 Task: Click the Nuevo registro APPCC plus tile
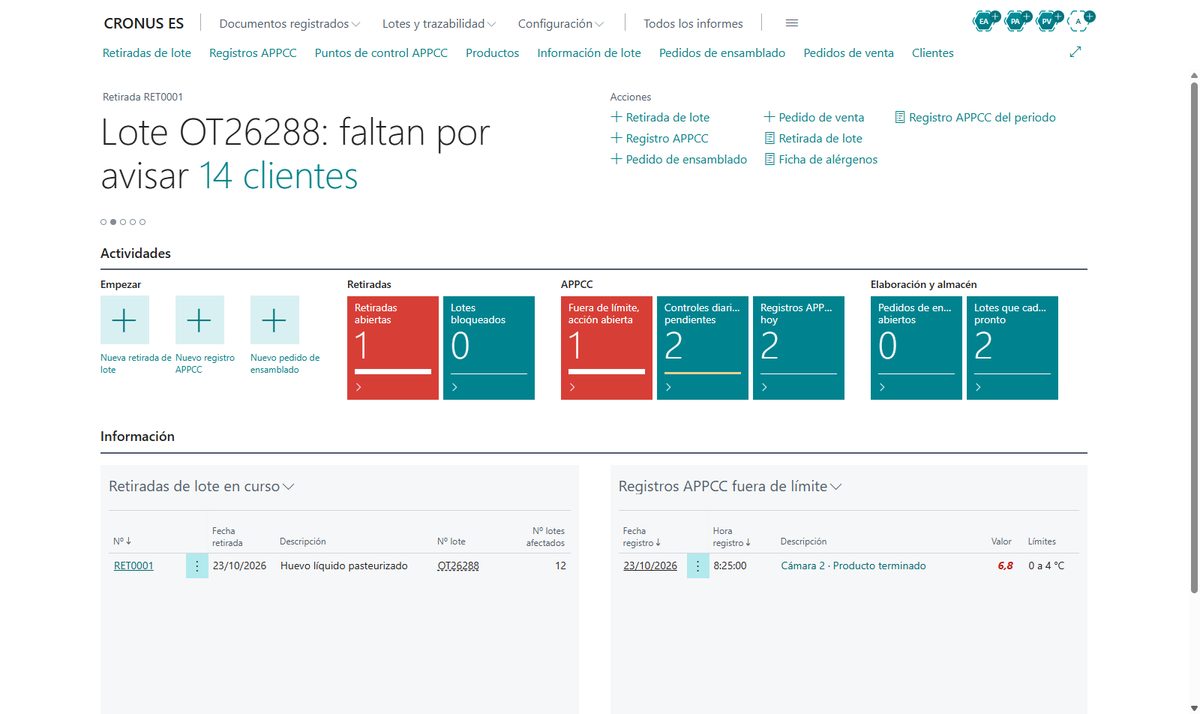point(199,320)
